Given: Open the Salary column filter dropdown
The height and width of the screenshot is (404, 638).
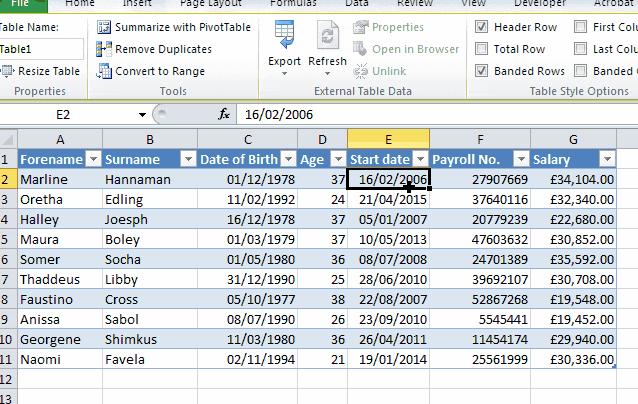Looking at the screenshot, I should point(607,159).
